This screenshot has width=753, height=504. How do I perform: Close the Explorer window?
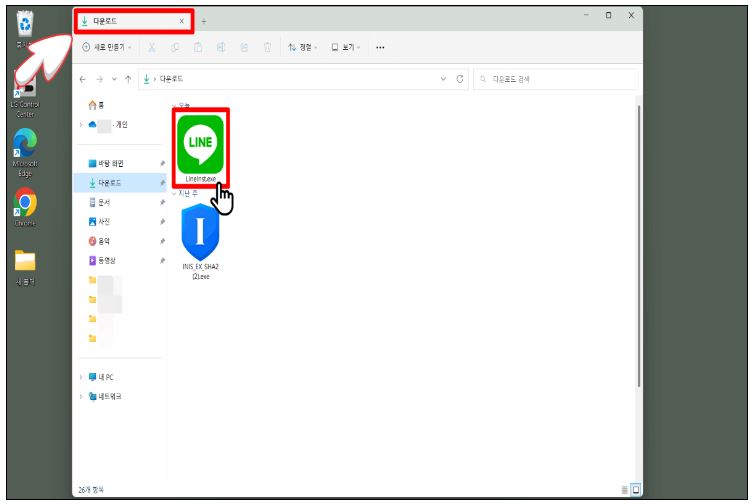click(631, 15)
